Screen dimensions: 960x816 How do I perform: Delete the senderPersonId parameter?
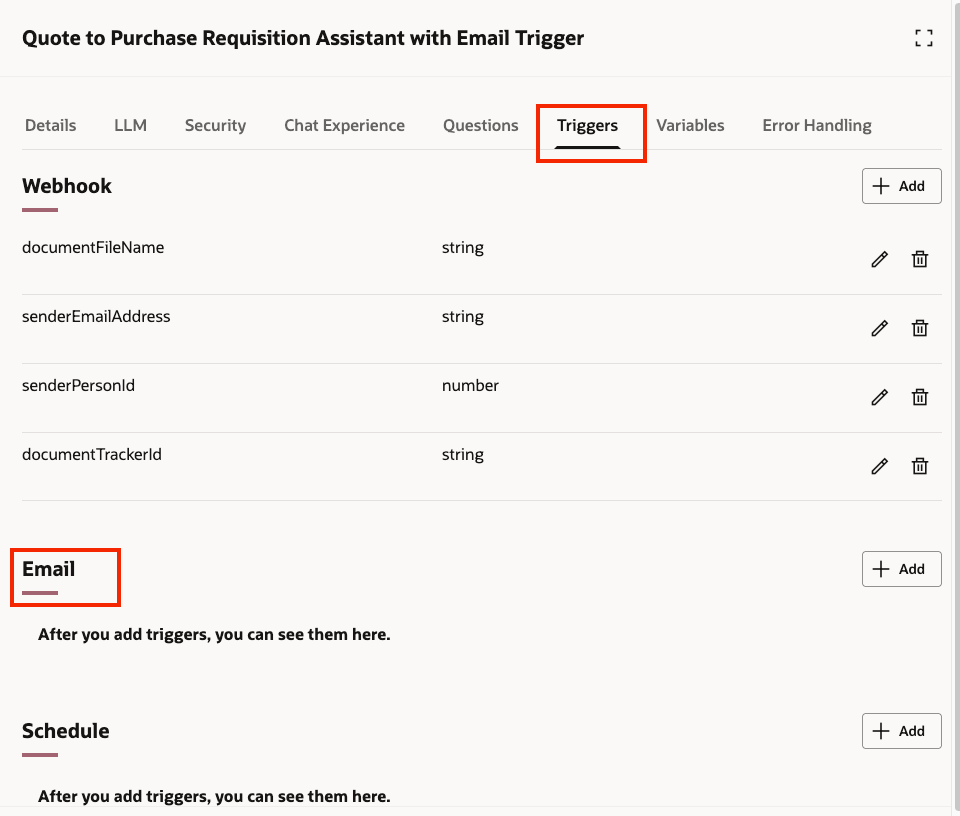coord(920,397)
